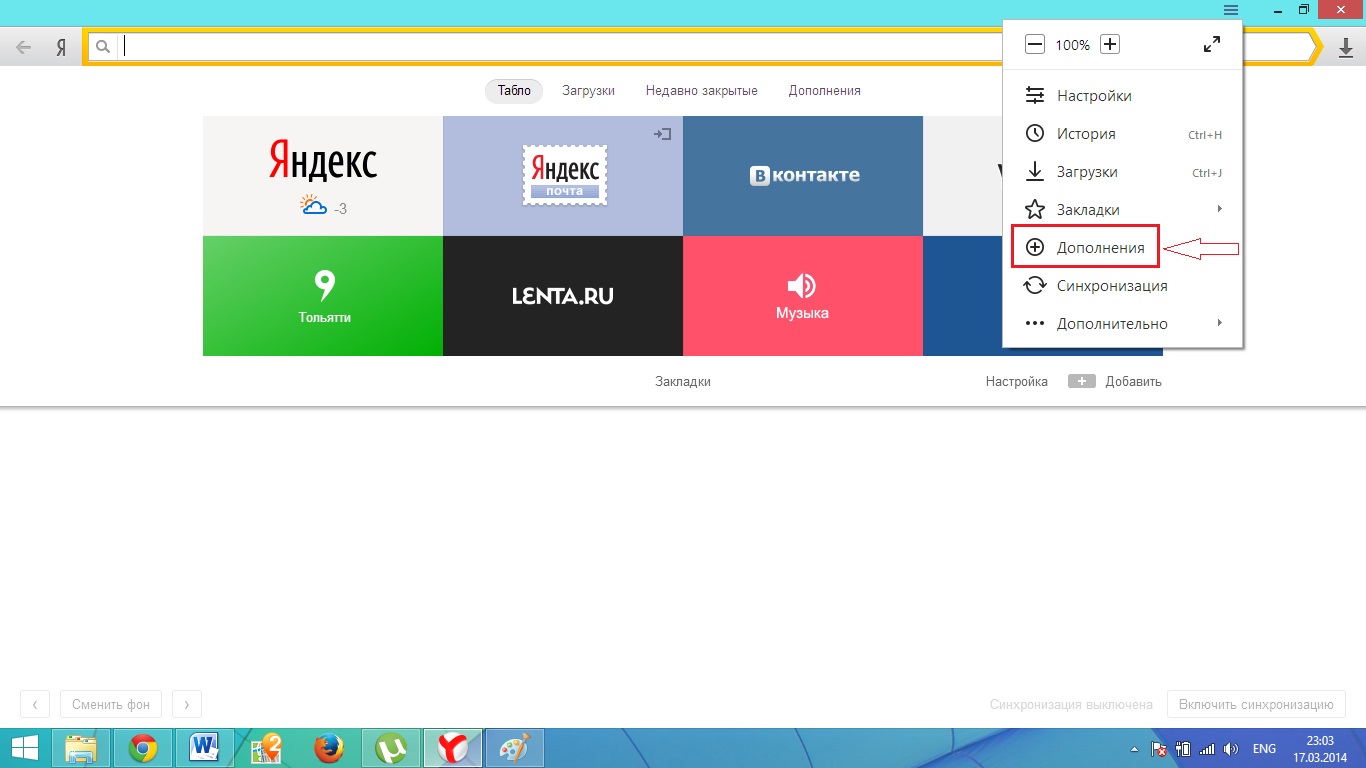
Task: Open Microsoft Word from the taskbar
Action: point(204,748)
